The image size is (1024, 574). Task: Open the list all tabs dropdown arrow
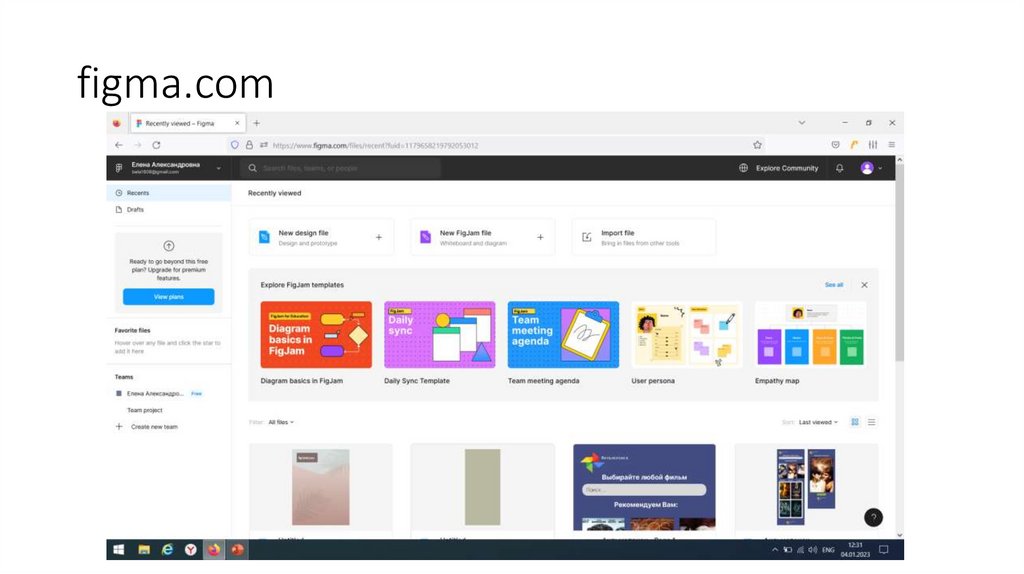[x=801, y=123]
